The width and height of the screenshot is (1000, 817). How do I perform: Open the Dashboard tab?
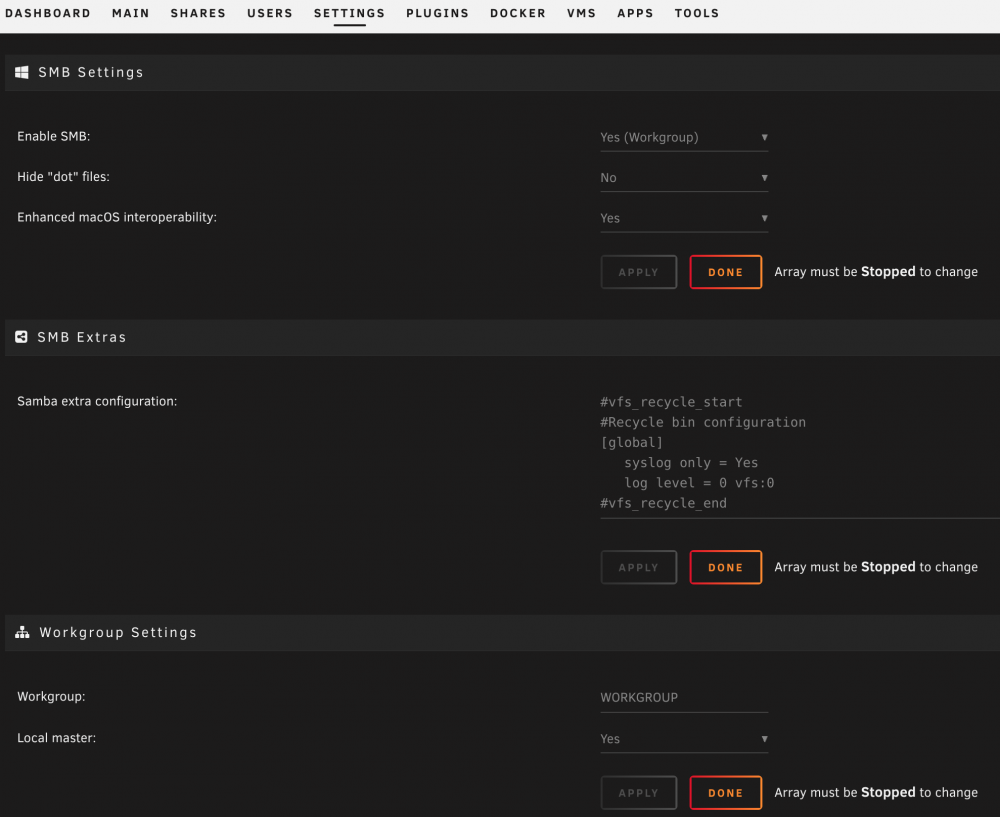pos(48,13)
